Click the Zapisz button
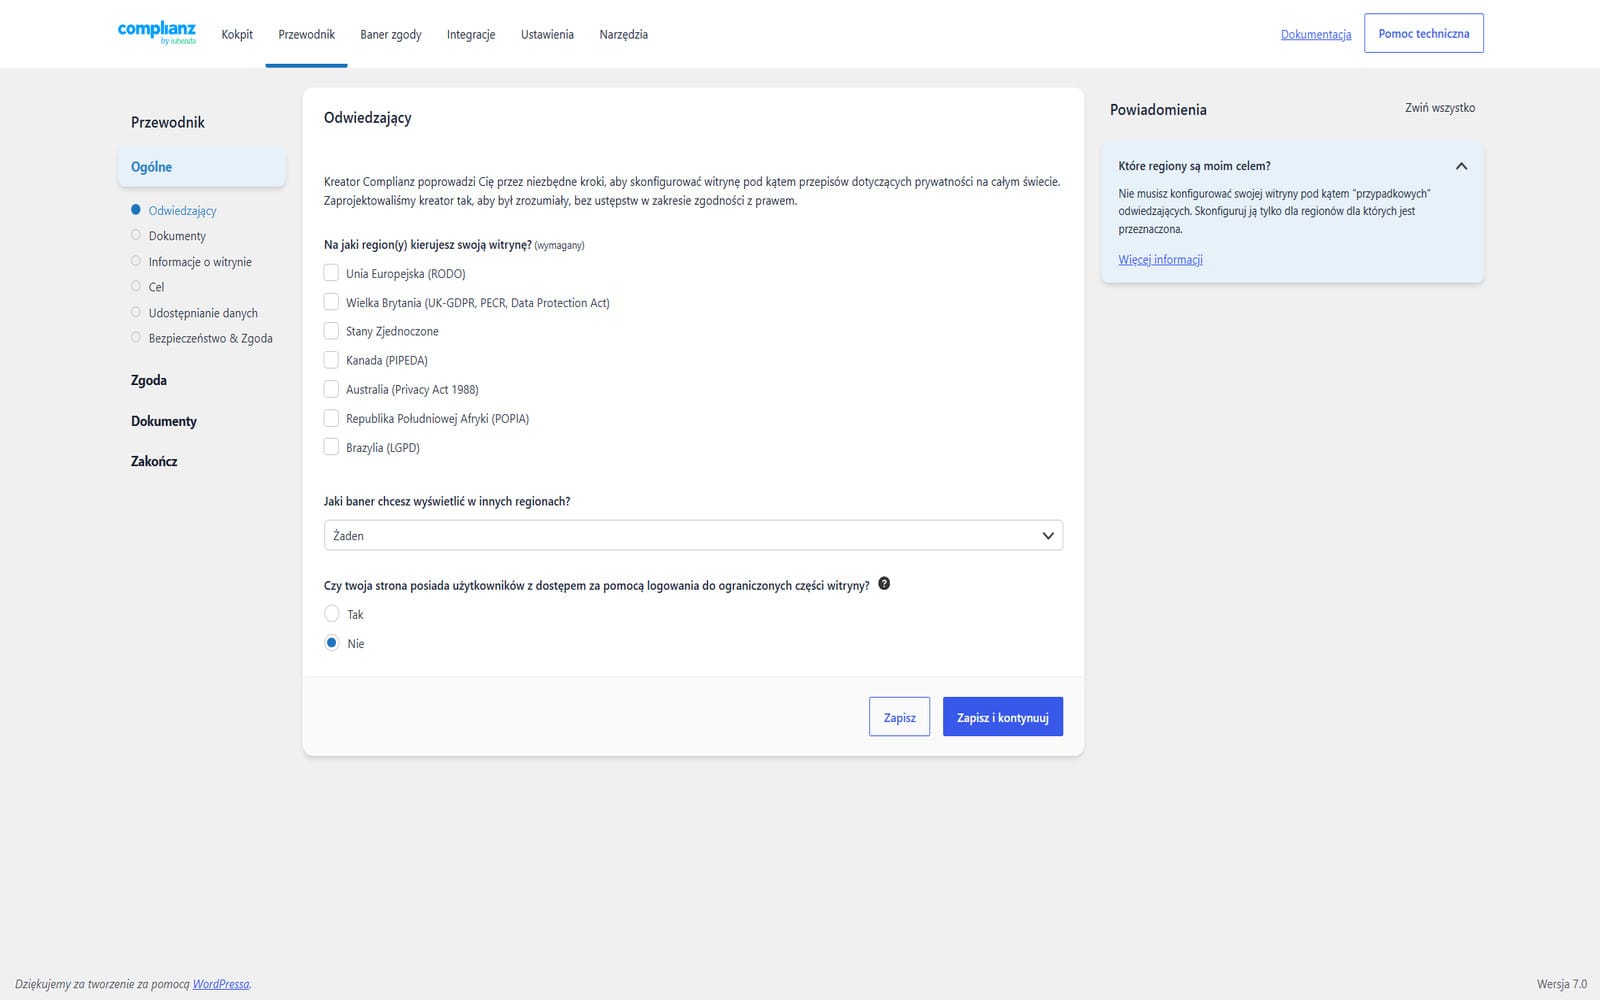 900,717
